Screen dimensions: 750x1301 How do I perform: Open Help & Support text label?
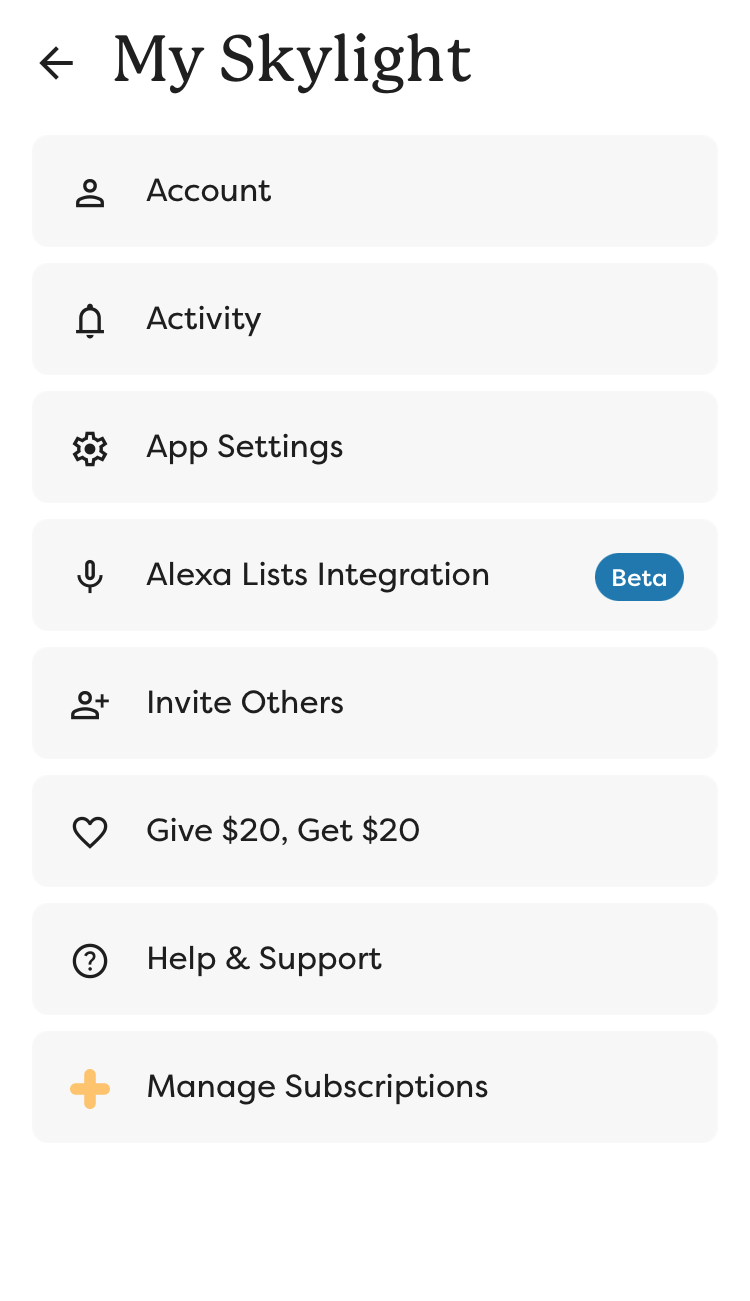point(264,959)
